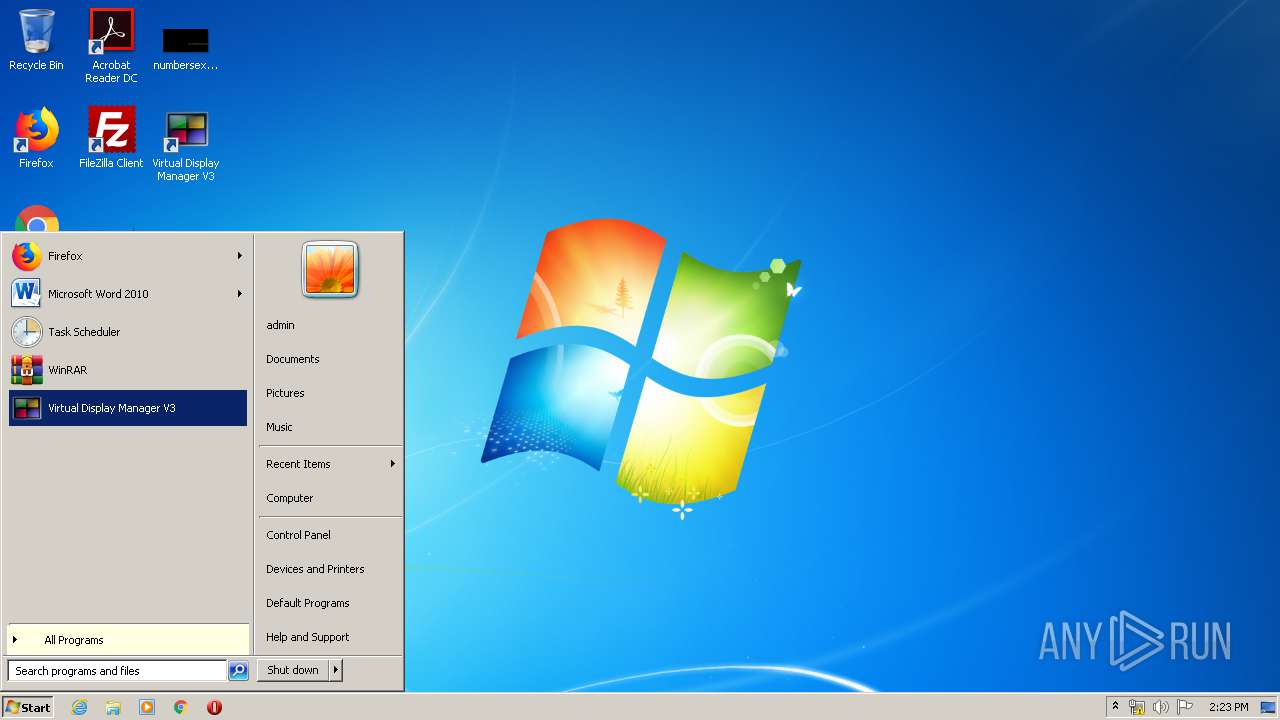Select Virtual Display Manager V3 in Start menu
Image resolution: width=1280 pixels, height=720 pixels.
[127, 408]
